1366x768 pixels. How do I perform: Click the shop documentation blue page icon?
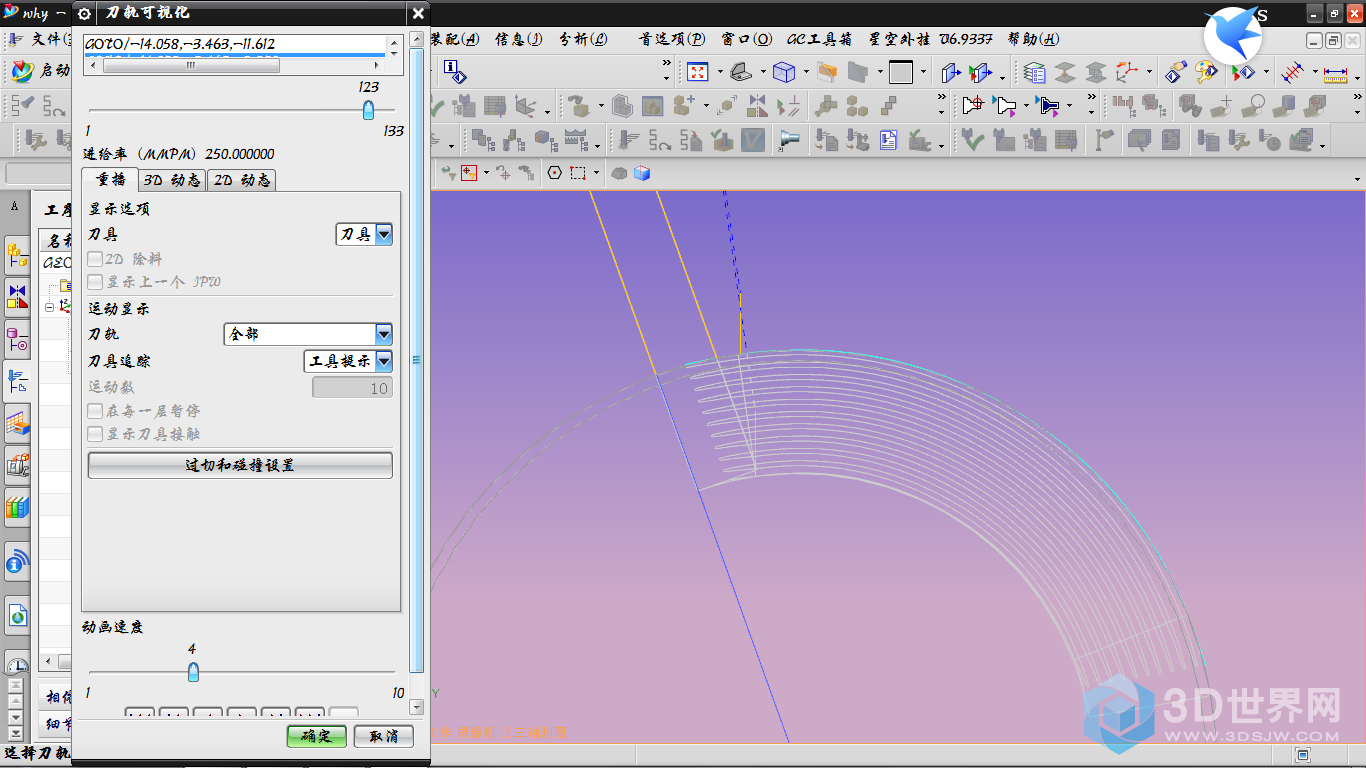888,140
